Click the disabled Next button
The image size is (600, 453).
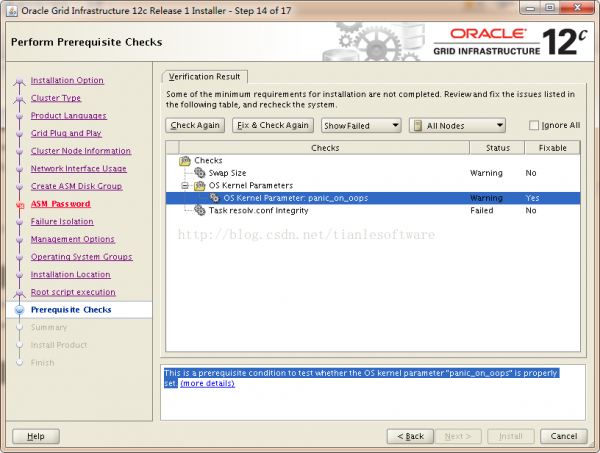(458, 436)
